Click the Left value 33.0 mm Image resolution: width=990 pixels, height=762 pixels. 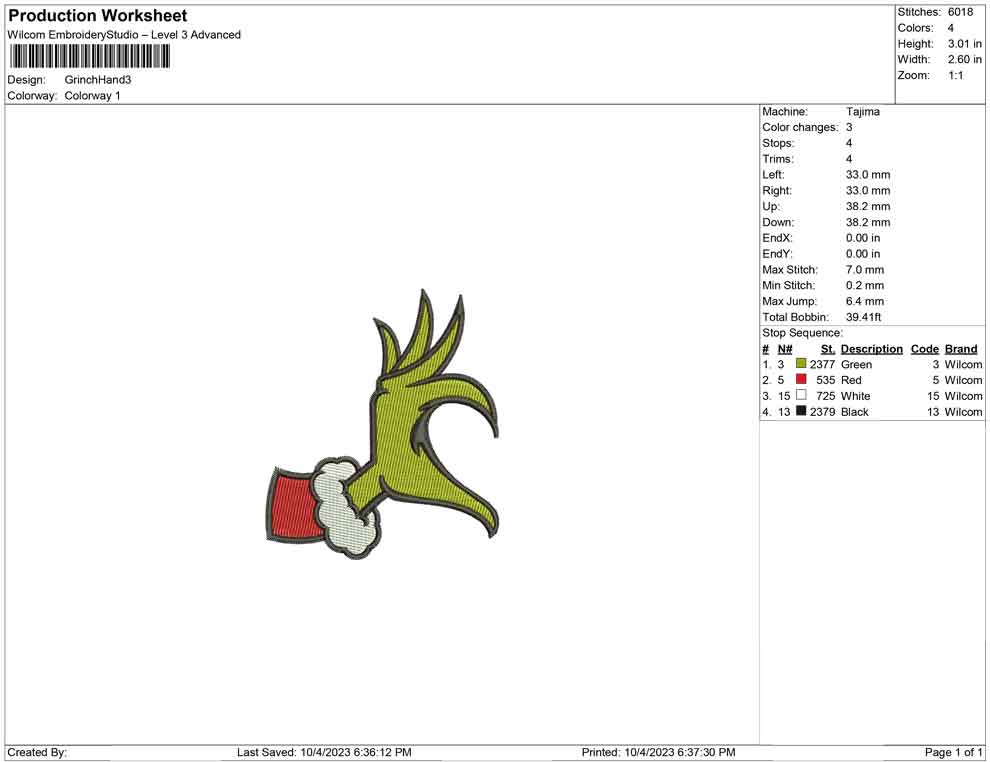coord(868,175)
